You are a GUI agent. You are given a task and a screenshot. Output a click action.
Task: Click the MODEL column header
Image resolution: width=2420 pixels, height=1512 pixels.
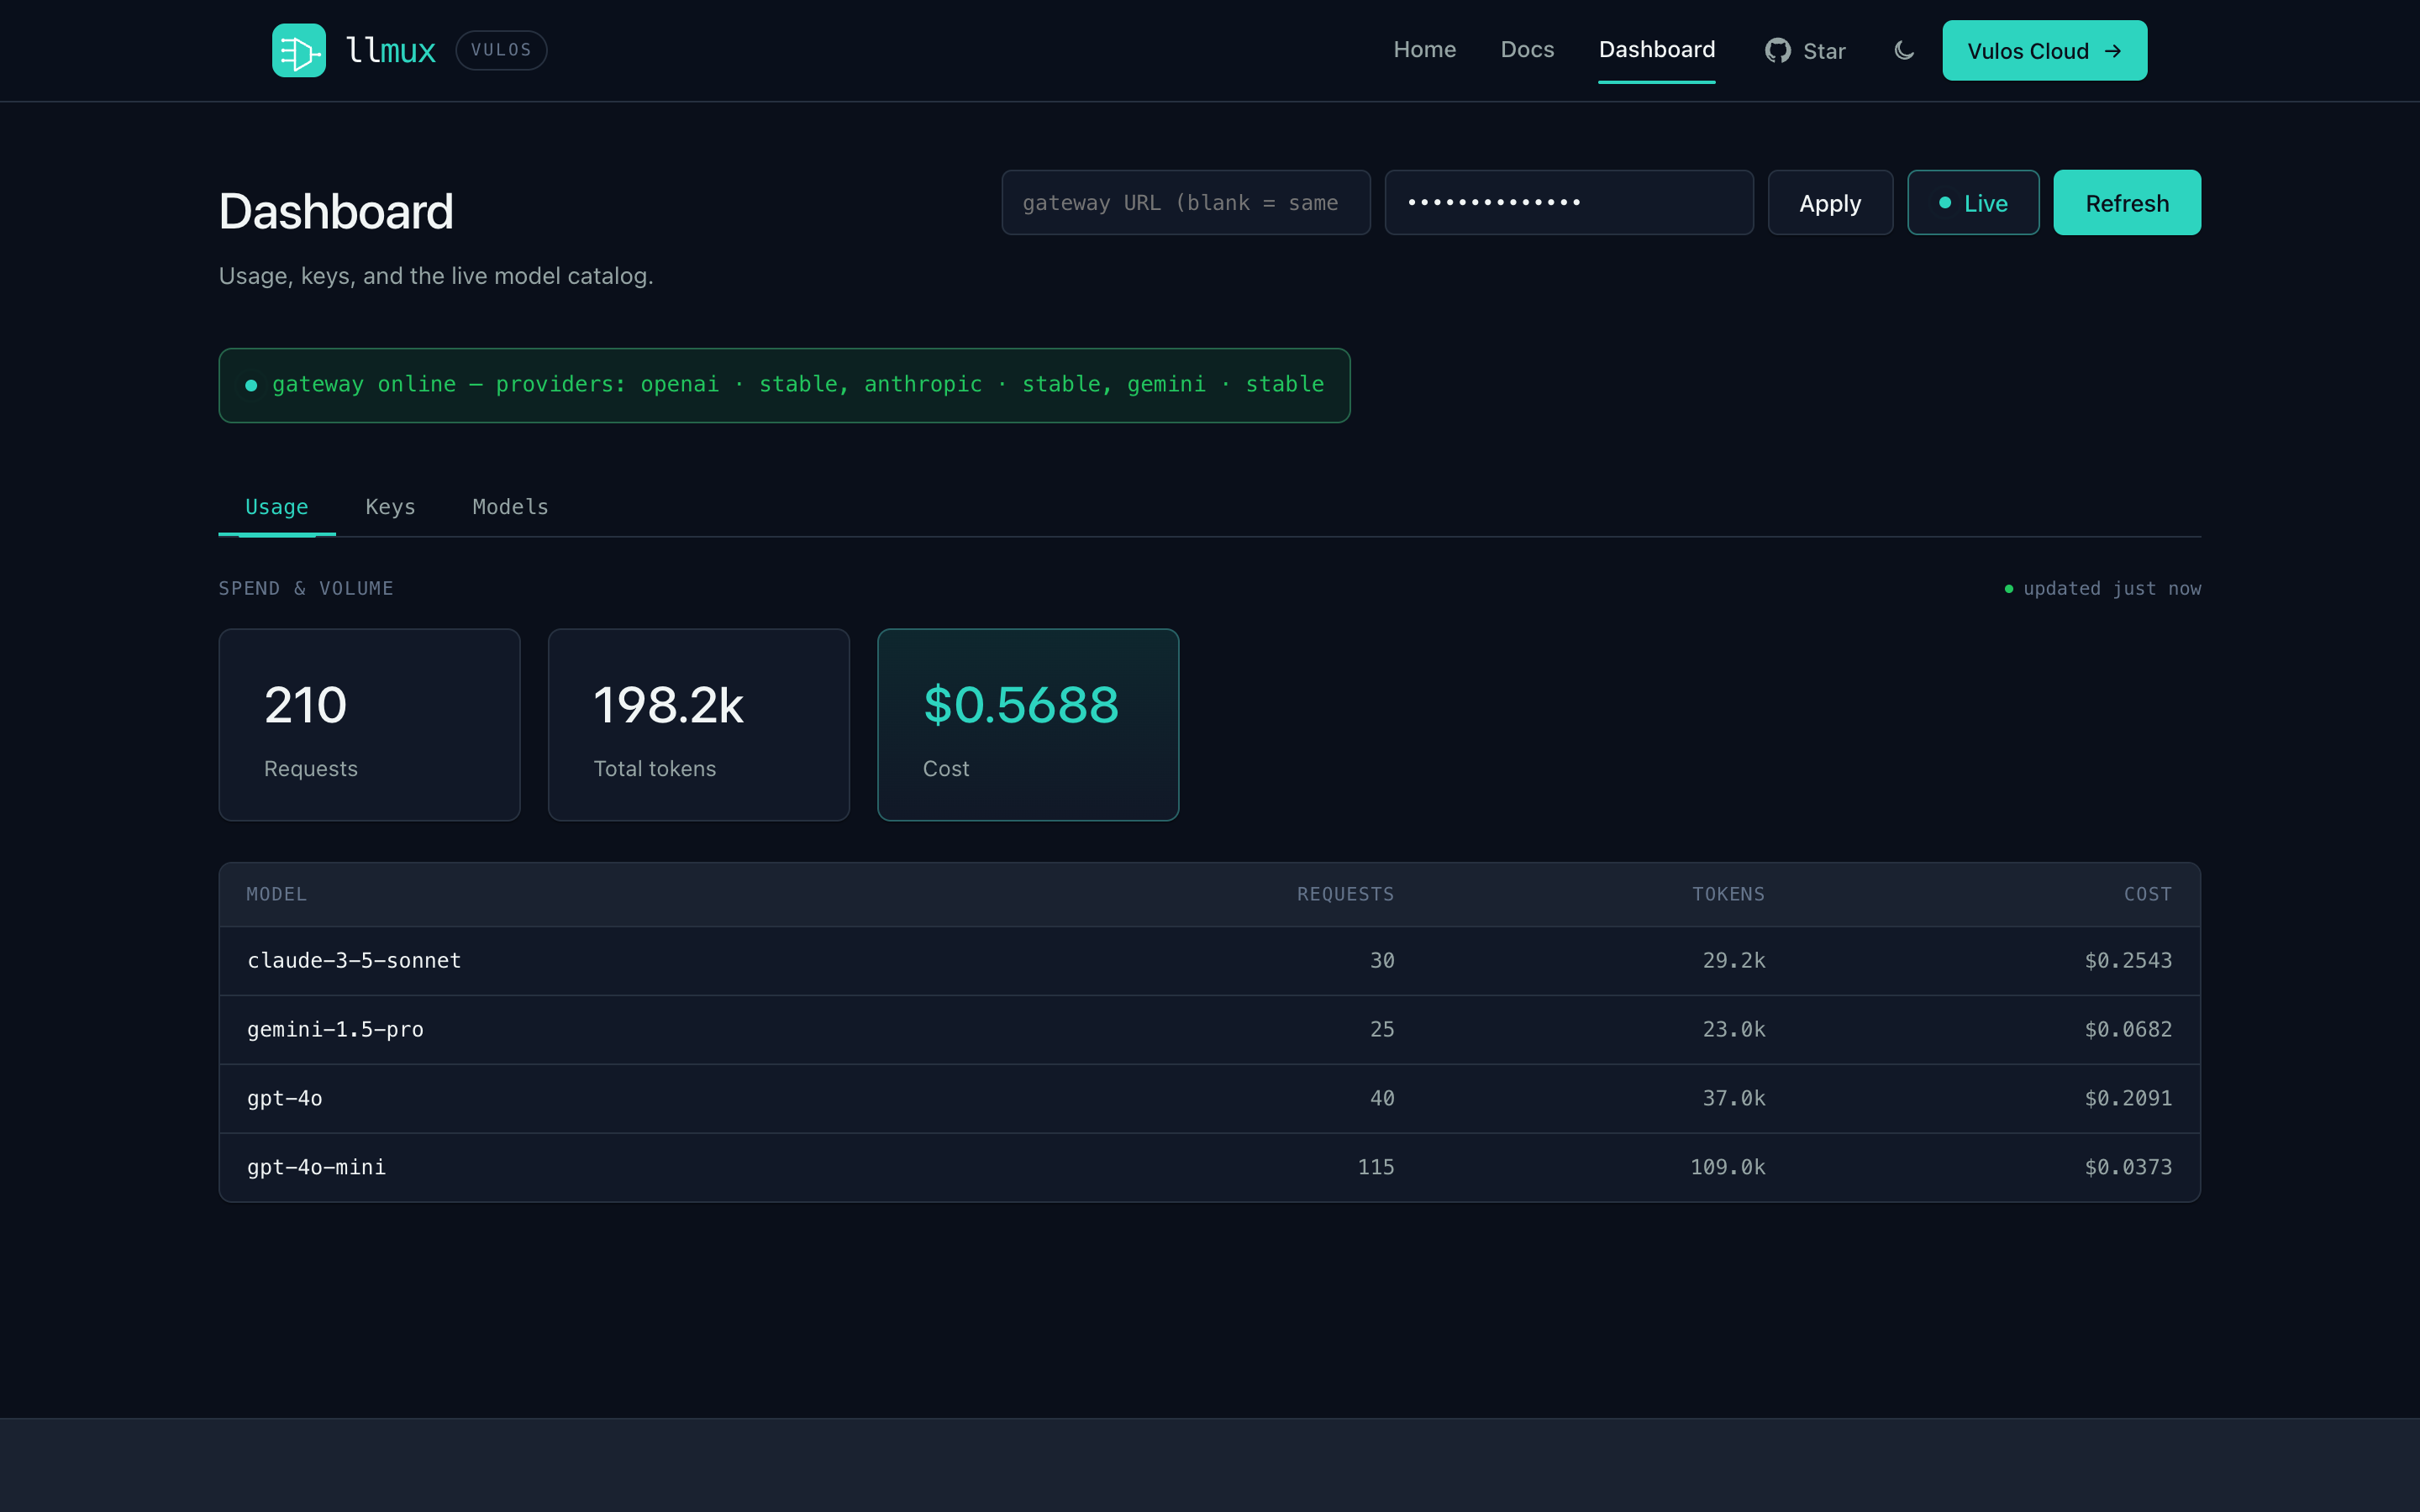click(276, 894)
